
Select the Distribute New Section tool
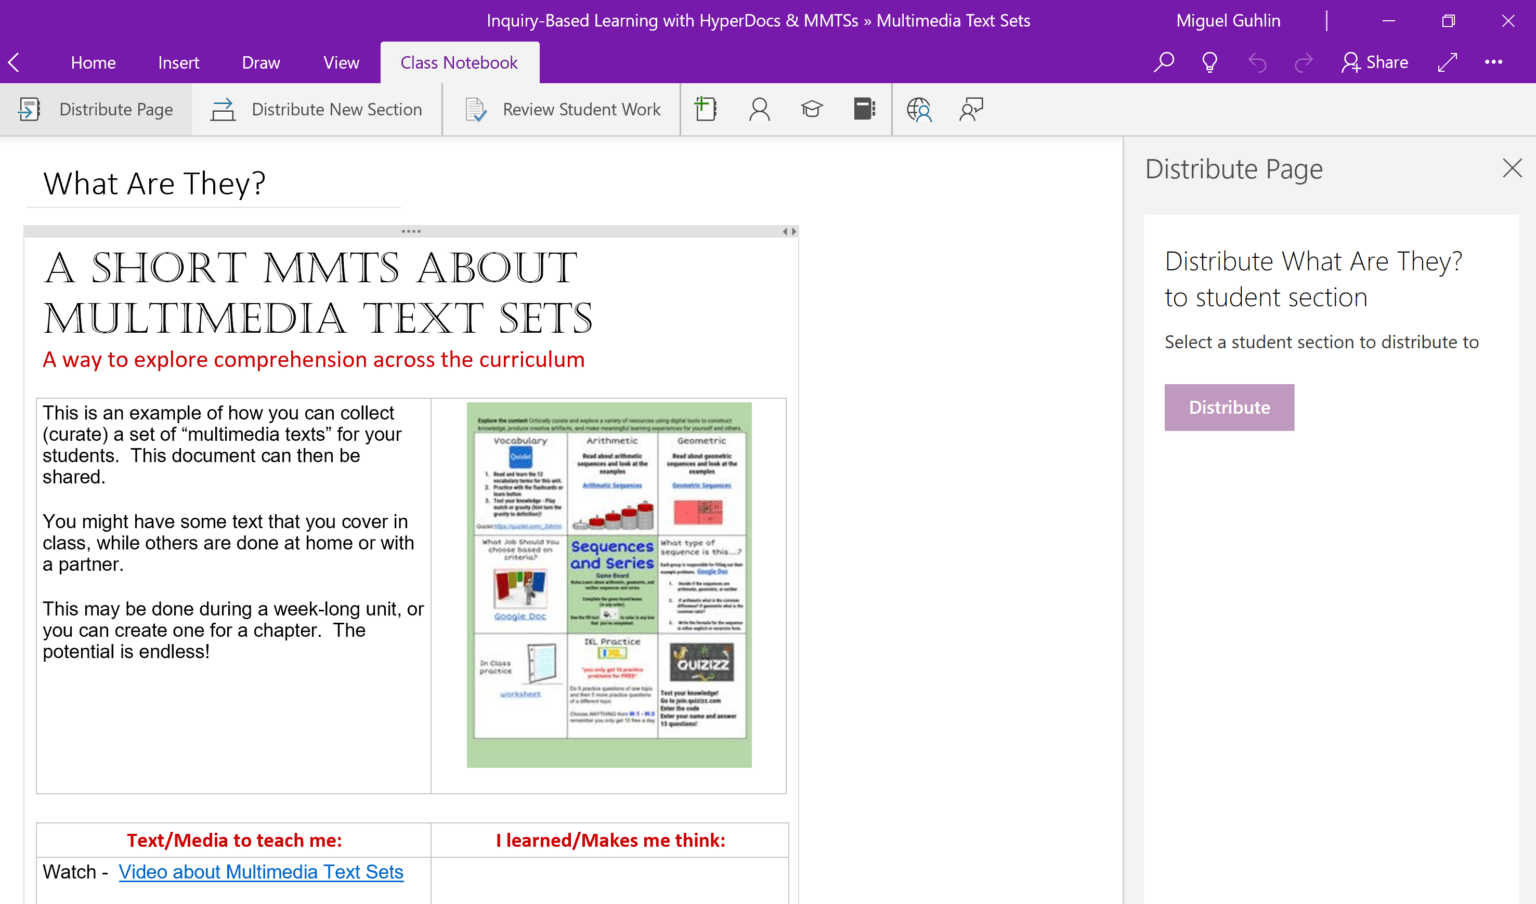pyautogui.click(x=317, y=109)
